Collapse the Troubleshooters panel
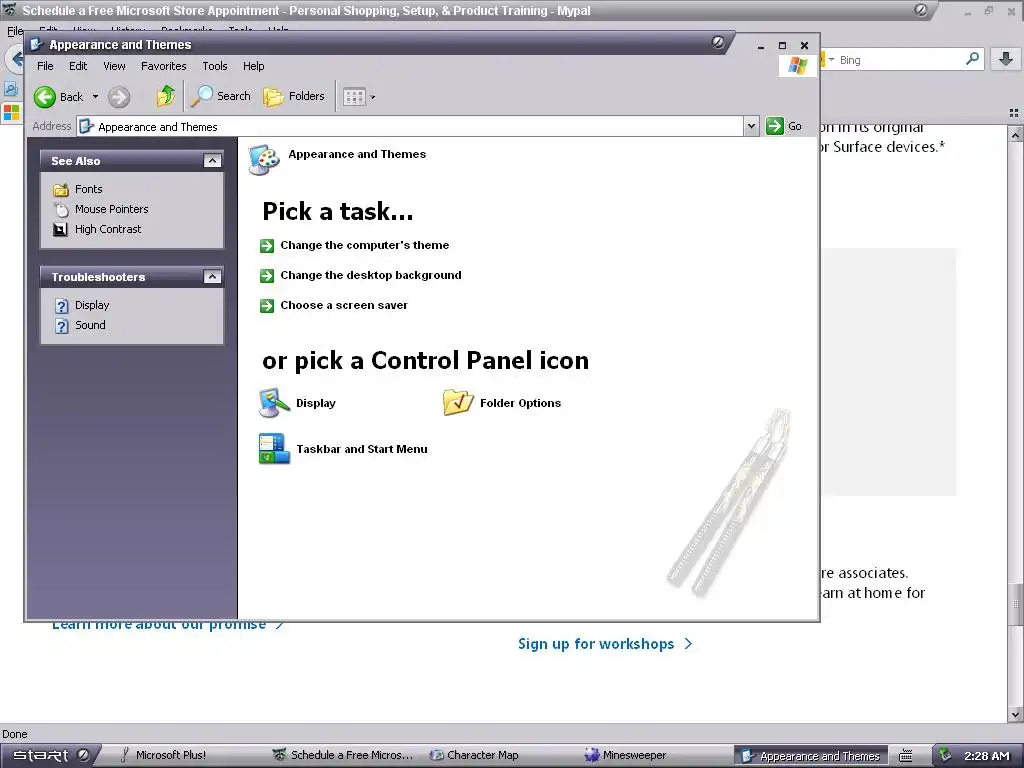The height and width of the screenshot is (768, 1024). [212, 277]
